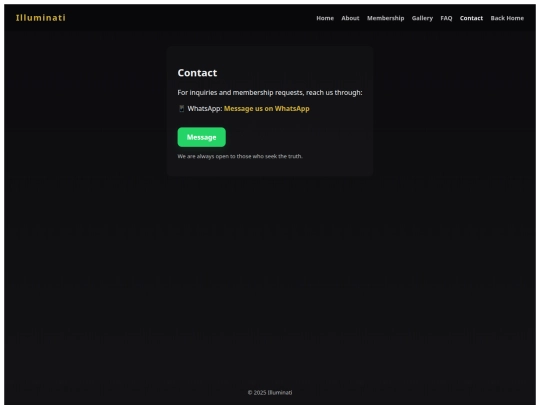The width and height of the screenshot is (540, 405).
Task: Open the Home nav link
Action: (x=325, y=18)
